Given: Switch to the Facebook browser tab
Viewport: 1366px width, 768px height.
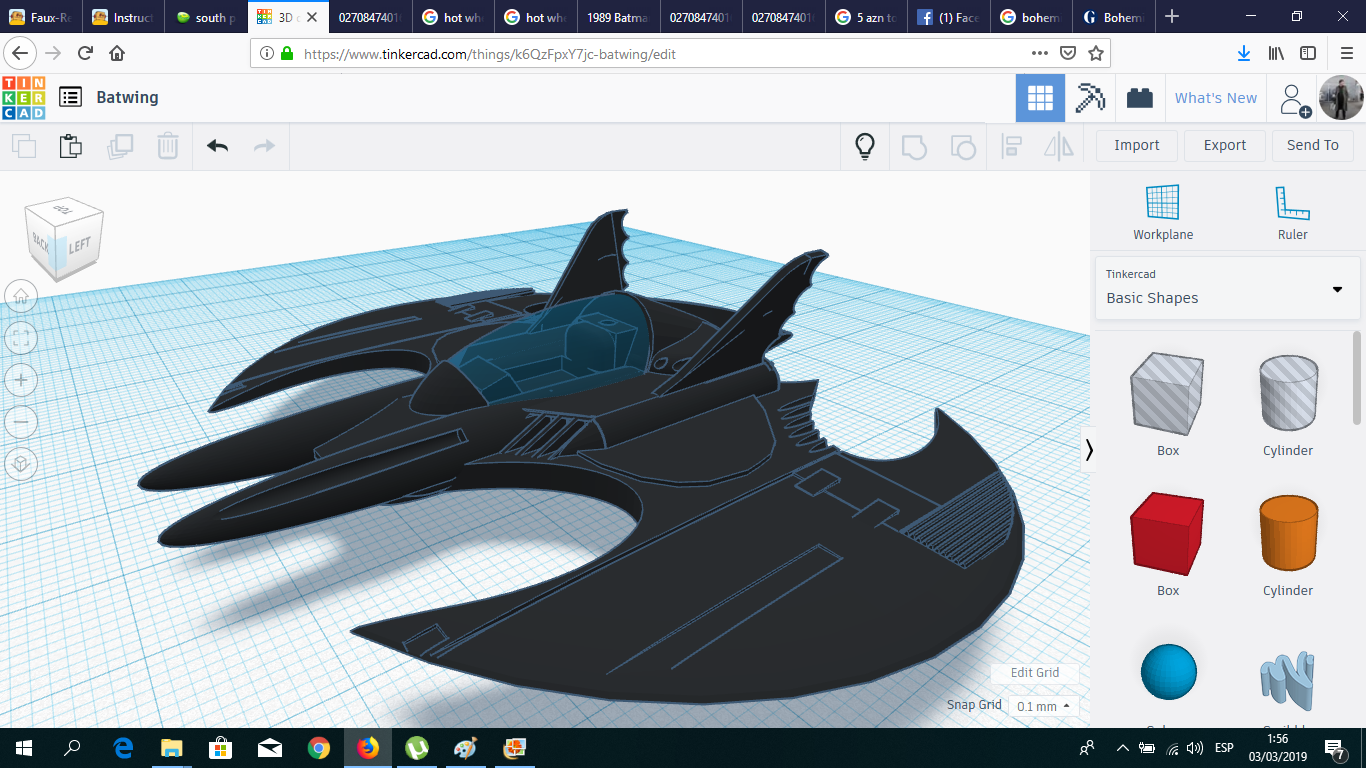Looking at the screenshot, I should pos(948,17).
